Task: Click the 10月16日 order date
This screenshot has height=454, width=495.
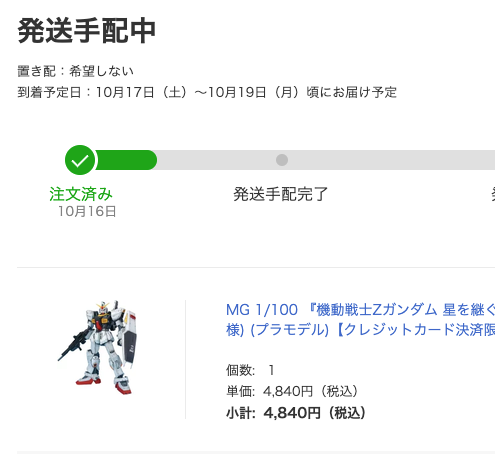Action: (87, 211)
